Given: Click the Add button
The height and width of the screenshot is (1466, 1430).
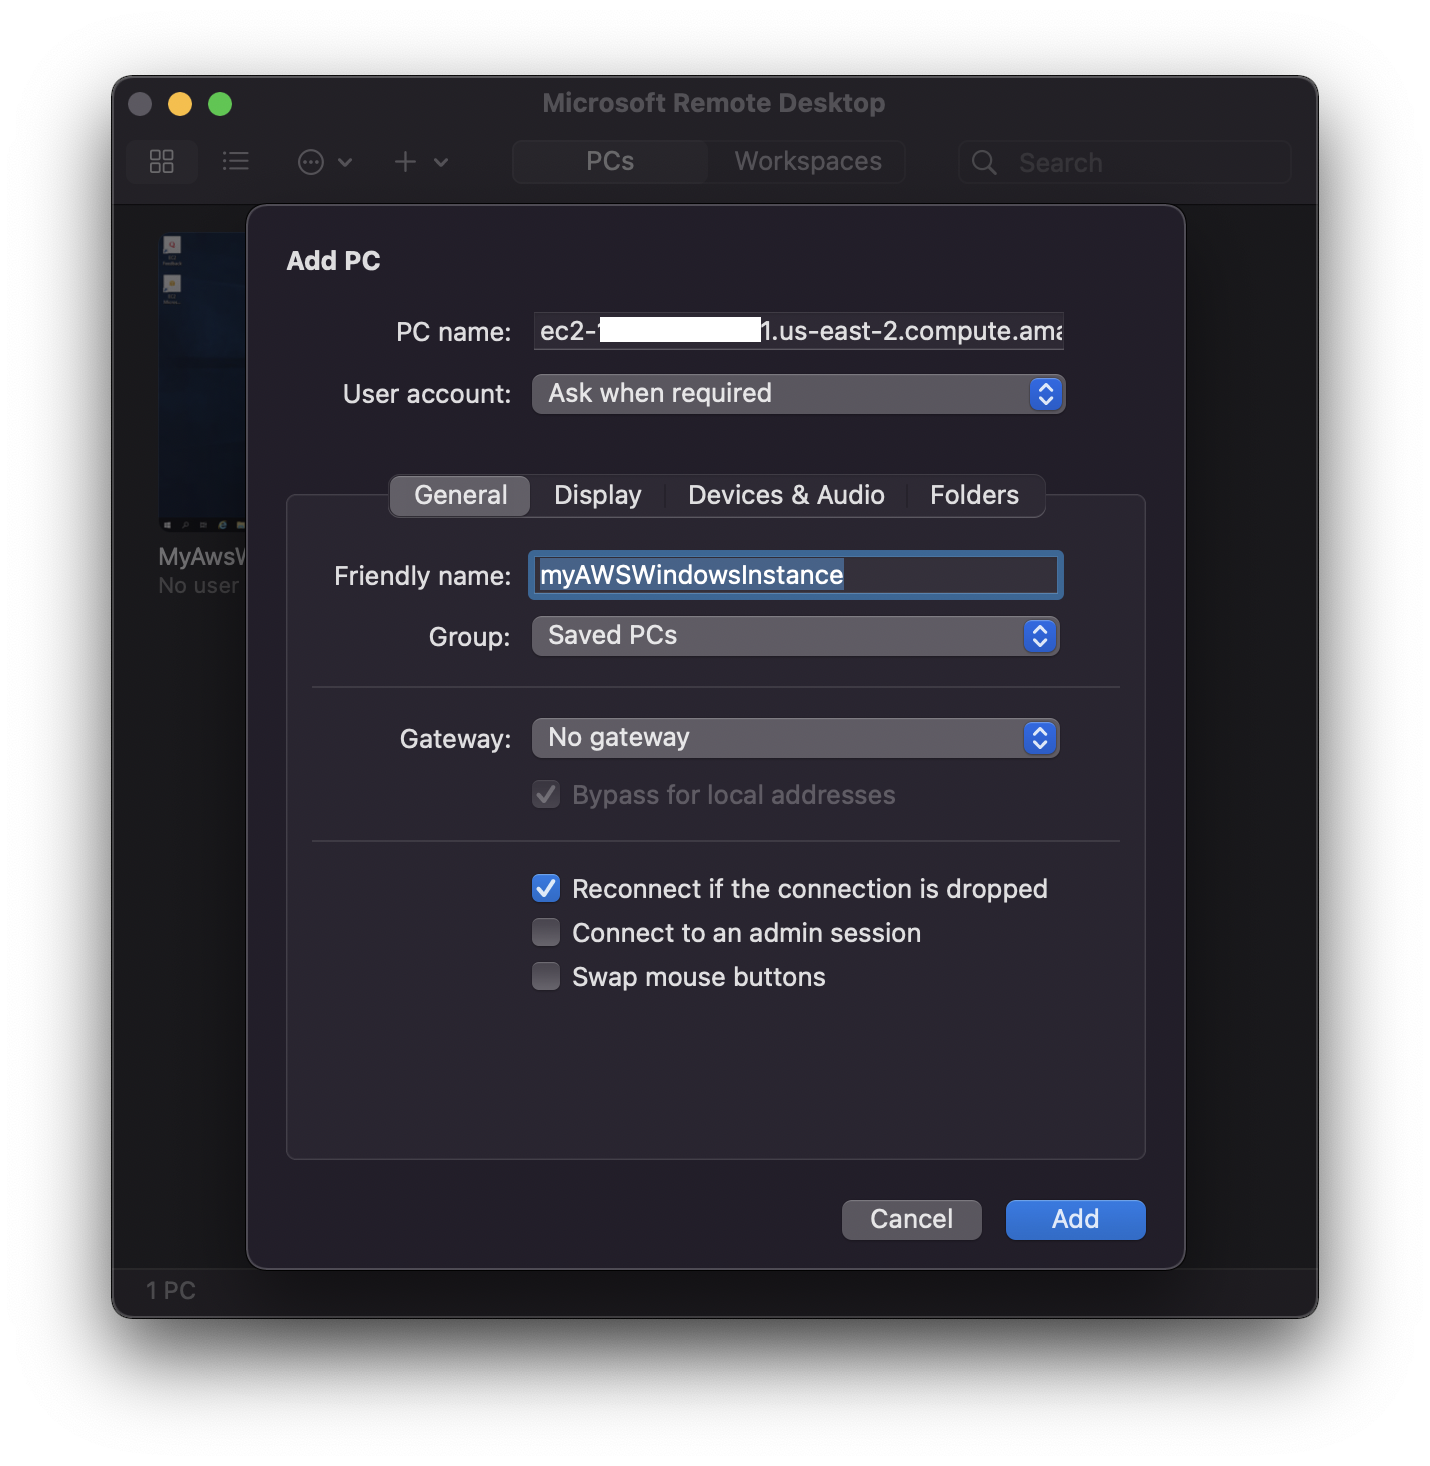Looking at the screenshot, I should tap(1075, 1219).
